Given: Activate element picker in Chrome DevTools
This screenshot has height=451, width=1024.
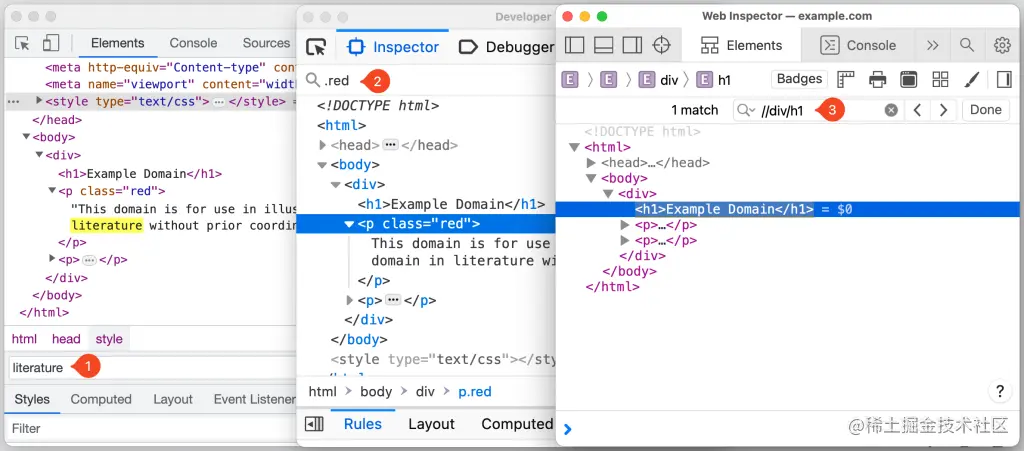Looking at the screenshot, I should (x=22, y=44).
